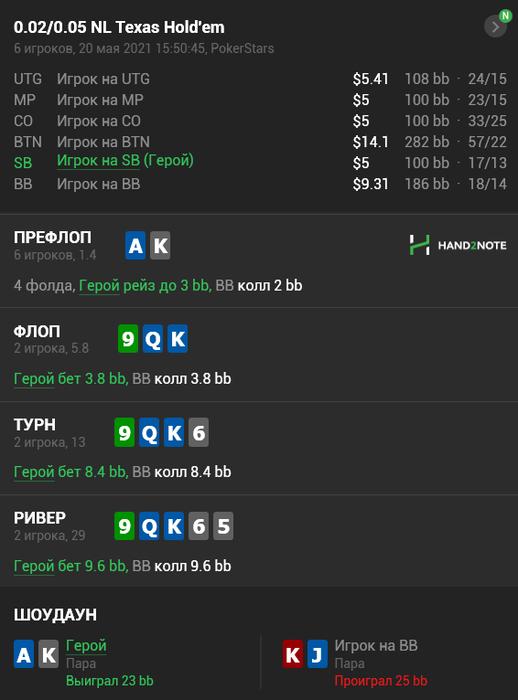The width and height of the screenshot is (518, 700).
Task: Select the Игрок на UTG player name
Action: click(x=103, y=79)
